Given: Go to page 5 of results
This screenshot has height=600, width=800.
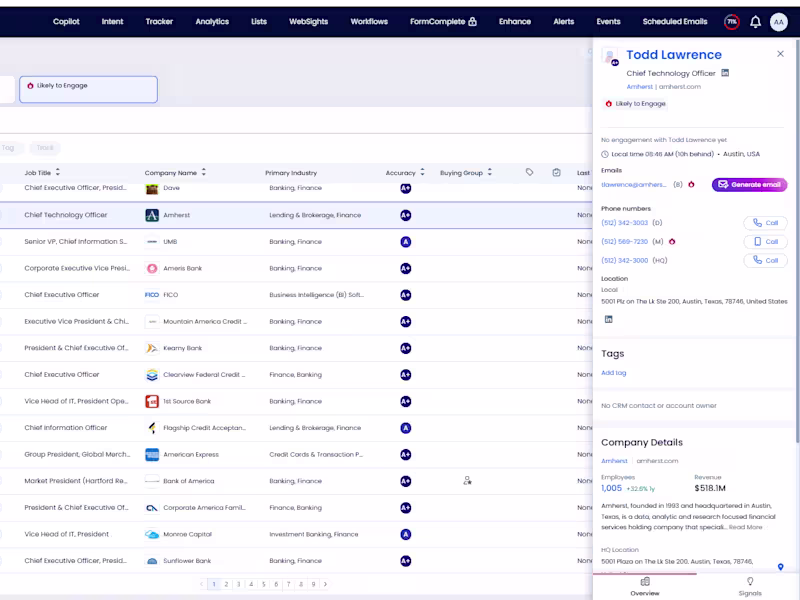Looking at the screenshot, I should coord(263,584).
